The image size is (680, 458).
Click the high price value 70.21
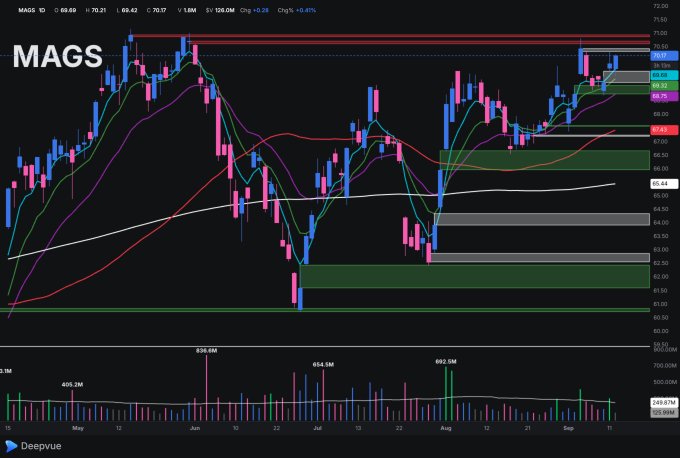pos(98,10)
